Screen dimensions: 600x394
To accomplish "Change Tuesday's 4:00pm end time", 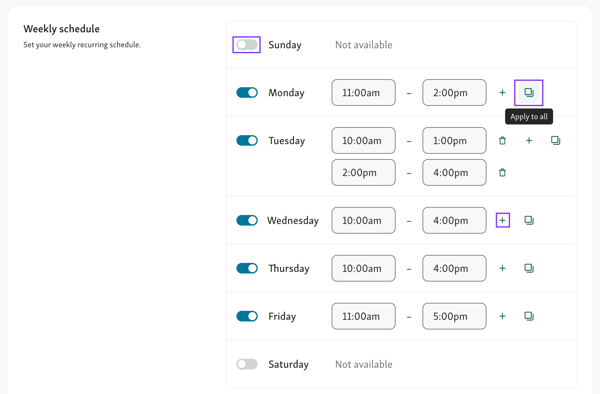I will 454,173.
